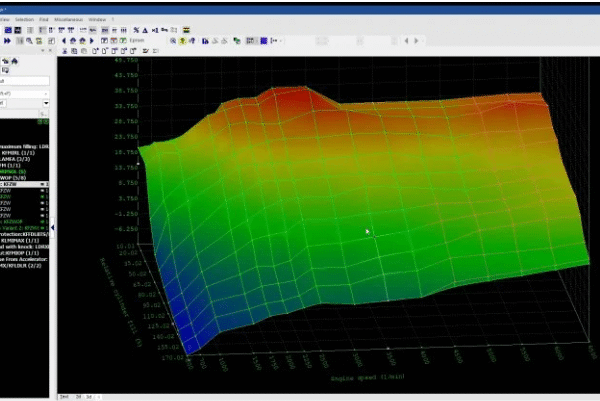
Task: Open the Selection menu
Action: [24, 20]
